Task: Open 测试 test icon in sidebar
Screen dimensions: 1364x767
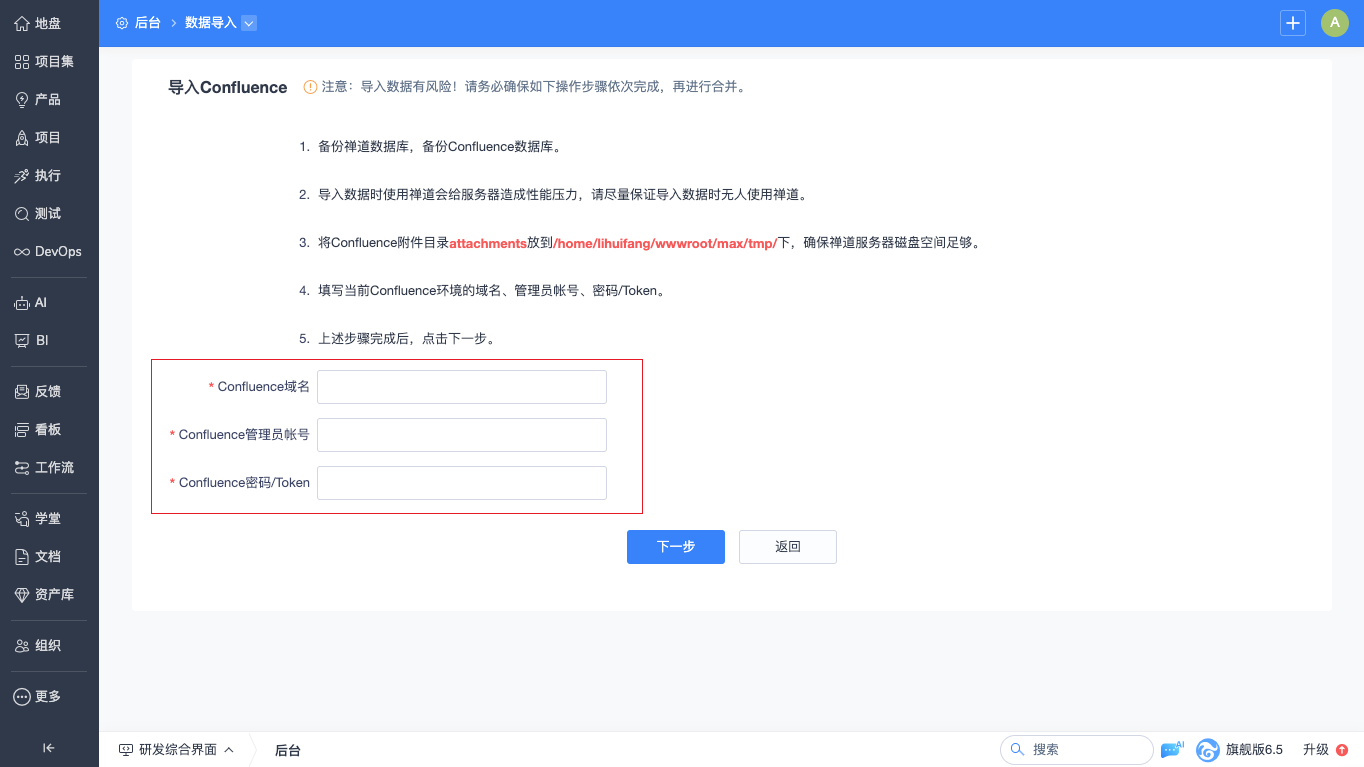Action: [x=22, y=213]
